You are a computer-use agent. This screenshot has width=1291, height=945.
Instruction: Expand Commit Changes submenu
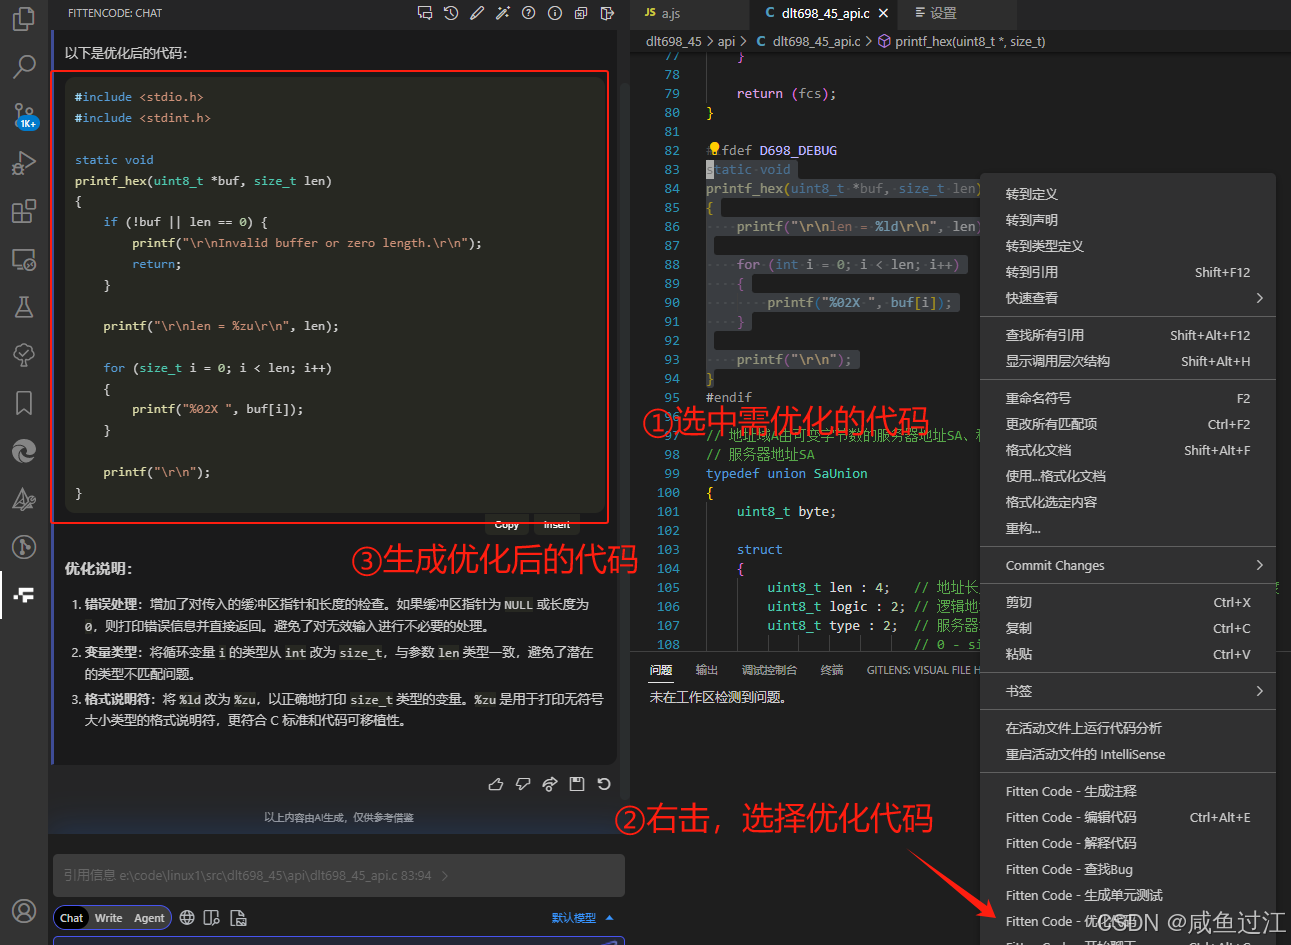pyautogui.click(x=1128, y=565)
